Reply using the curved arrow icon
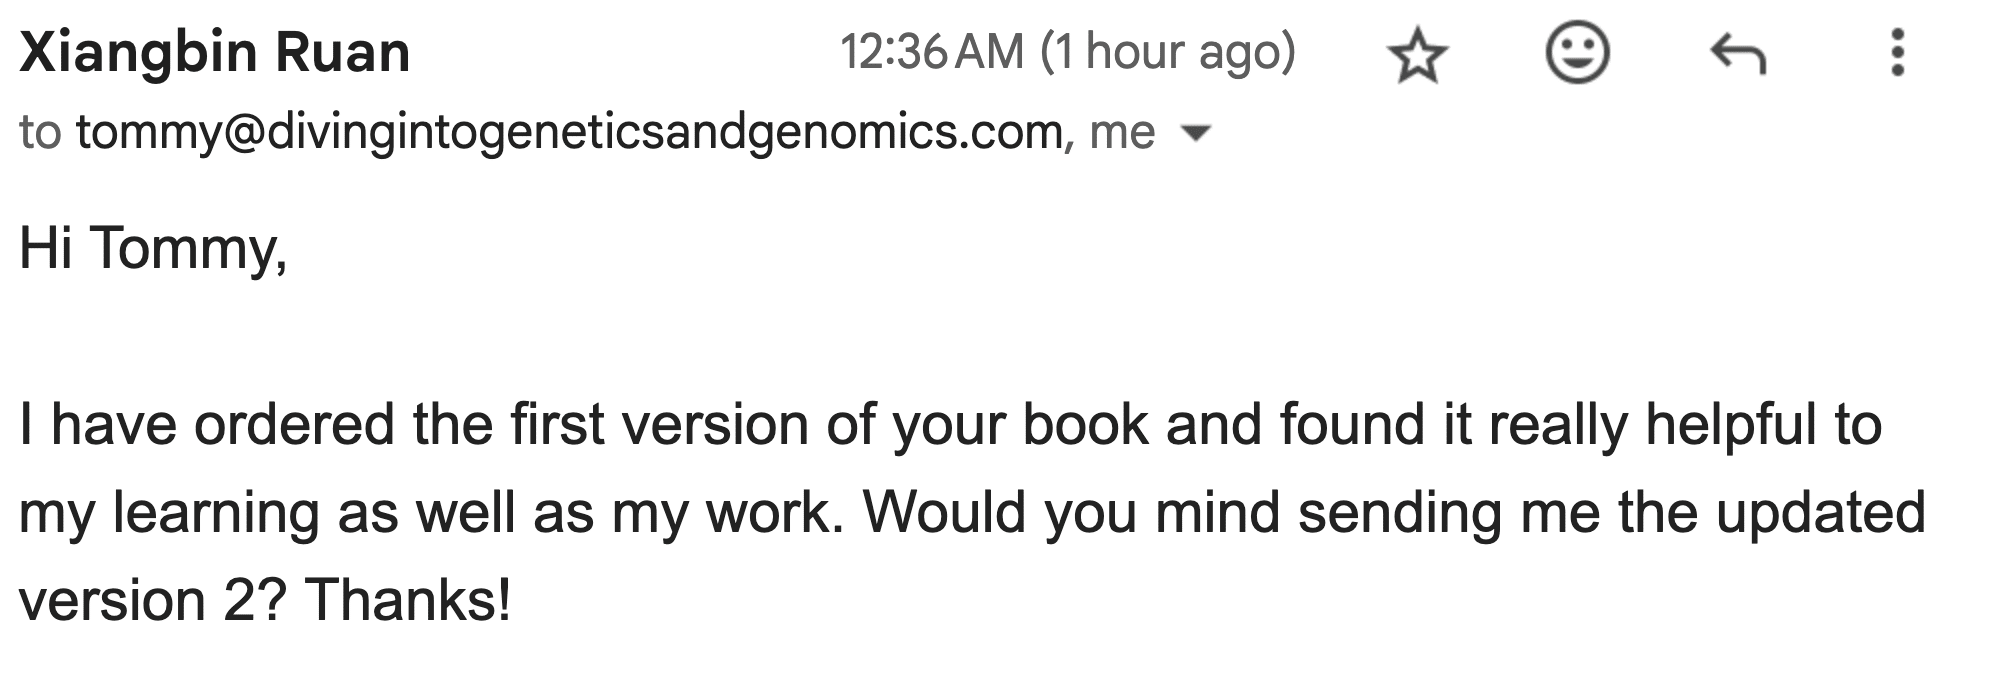This screenshot has width=1996, height=692. click(1738, 54)
